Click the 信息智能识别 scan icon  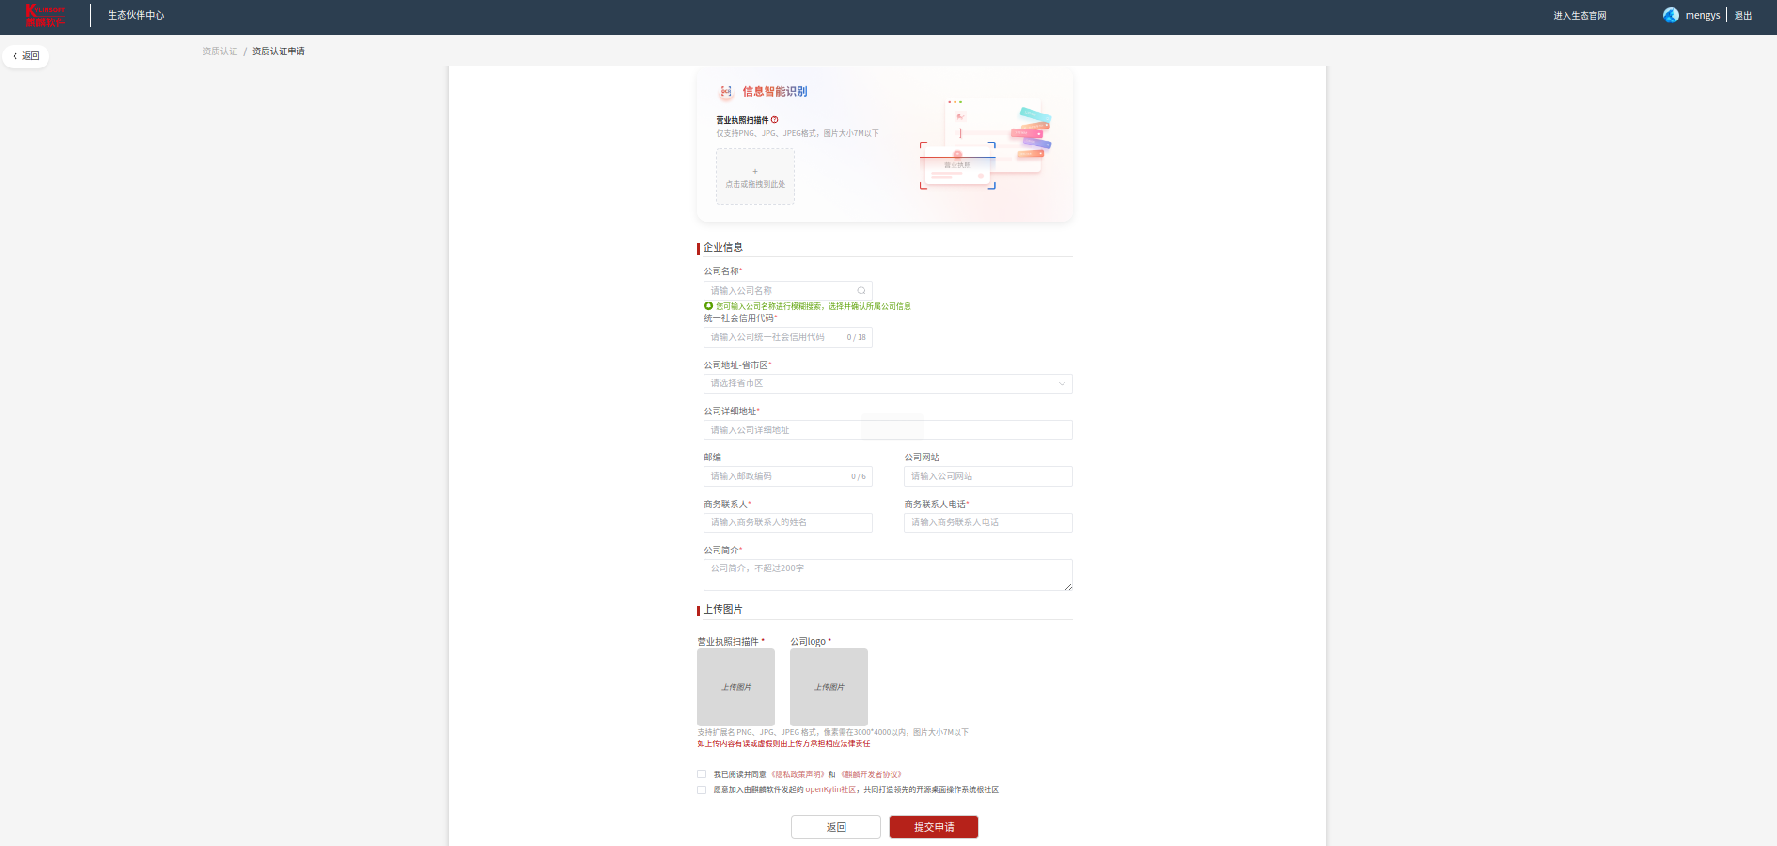[726, 92]
